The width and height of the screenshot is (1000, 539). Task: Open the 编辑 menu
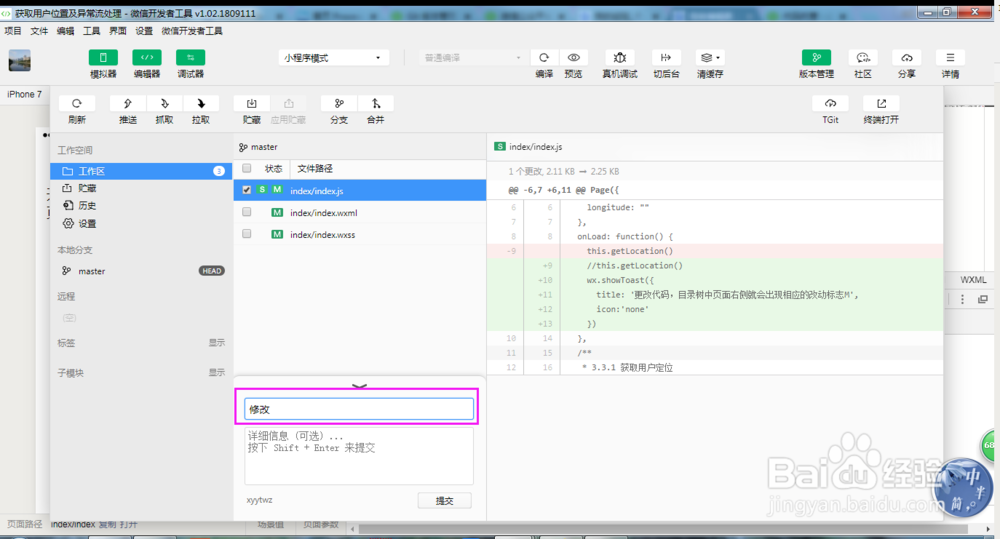tap(65, 31)
